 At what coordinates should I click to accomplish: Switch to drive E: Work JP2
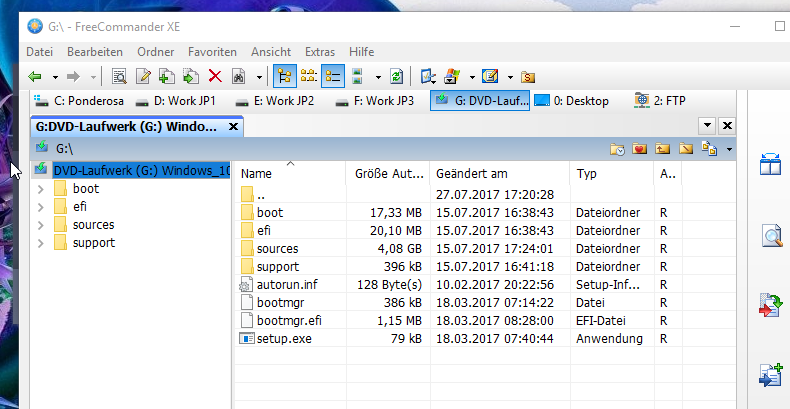coord(275,101)
